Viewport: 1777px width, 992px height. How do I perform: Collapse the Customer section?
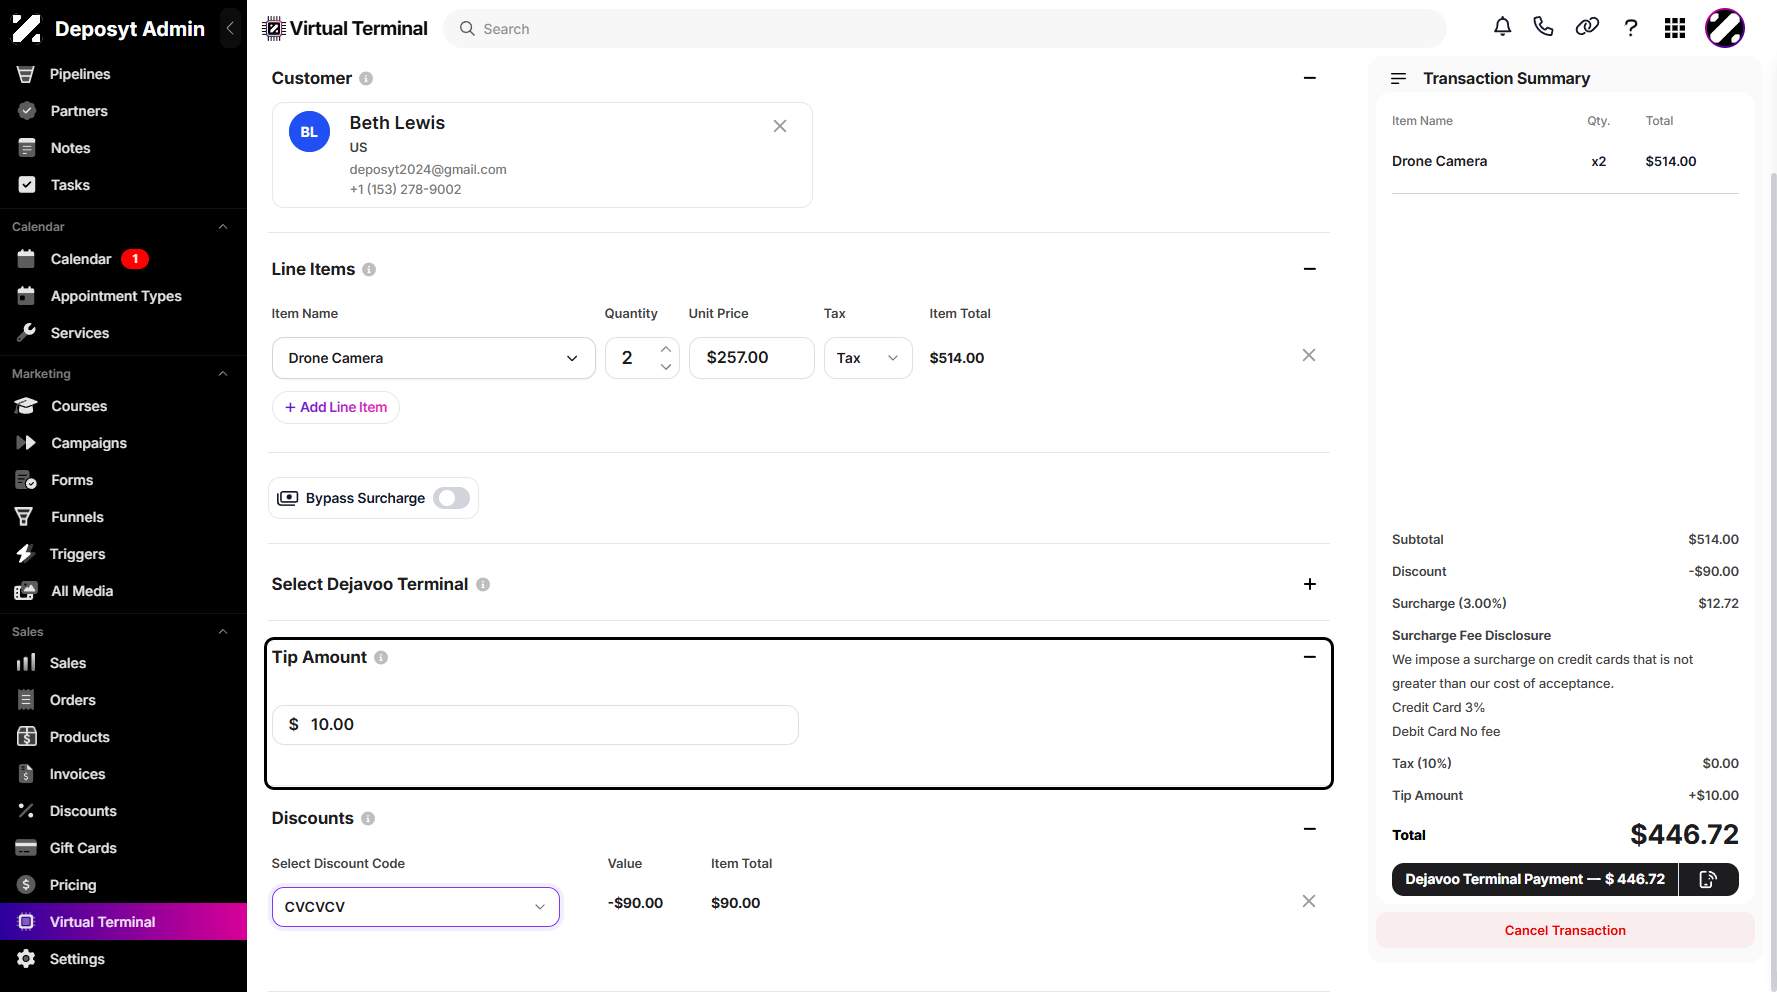point(1310,78)
